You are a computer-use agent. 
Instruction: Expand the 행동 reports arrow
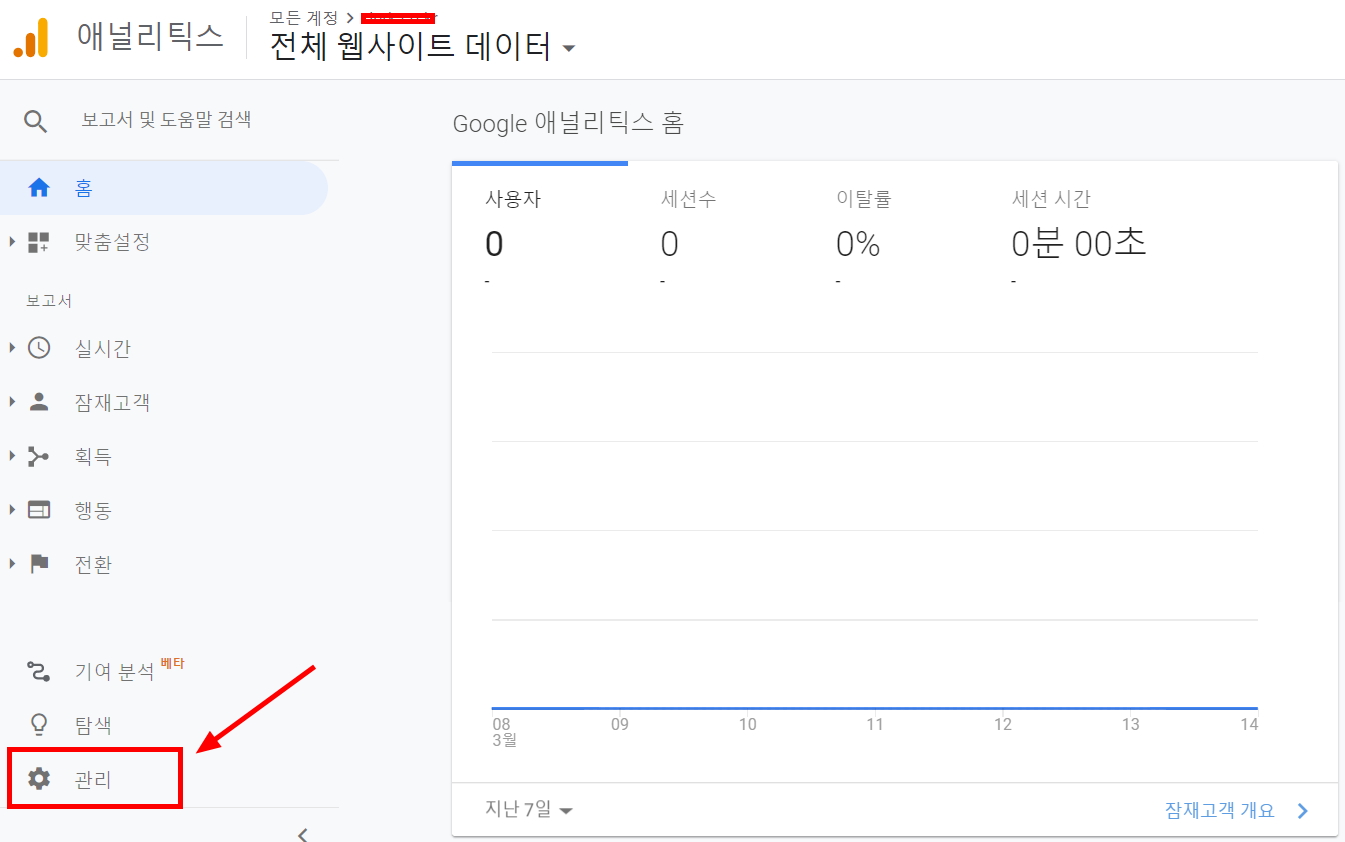tap(12, 510)
